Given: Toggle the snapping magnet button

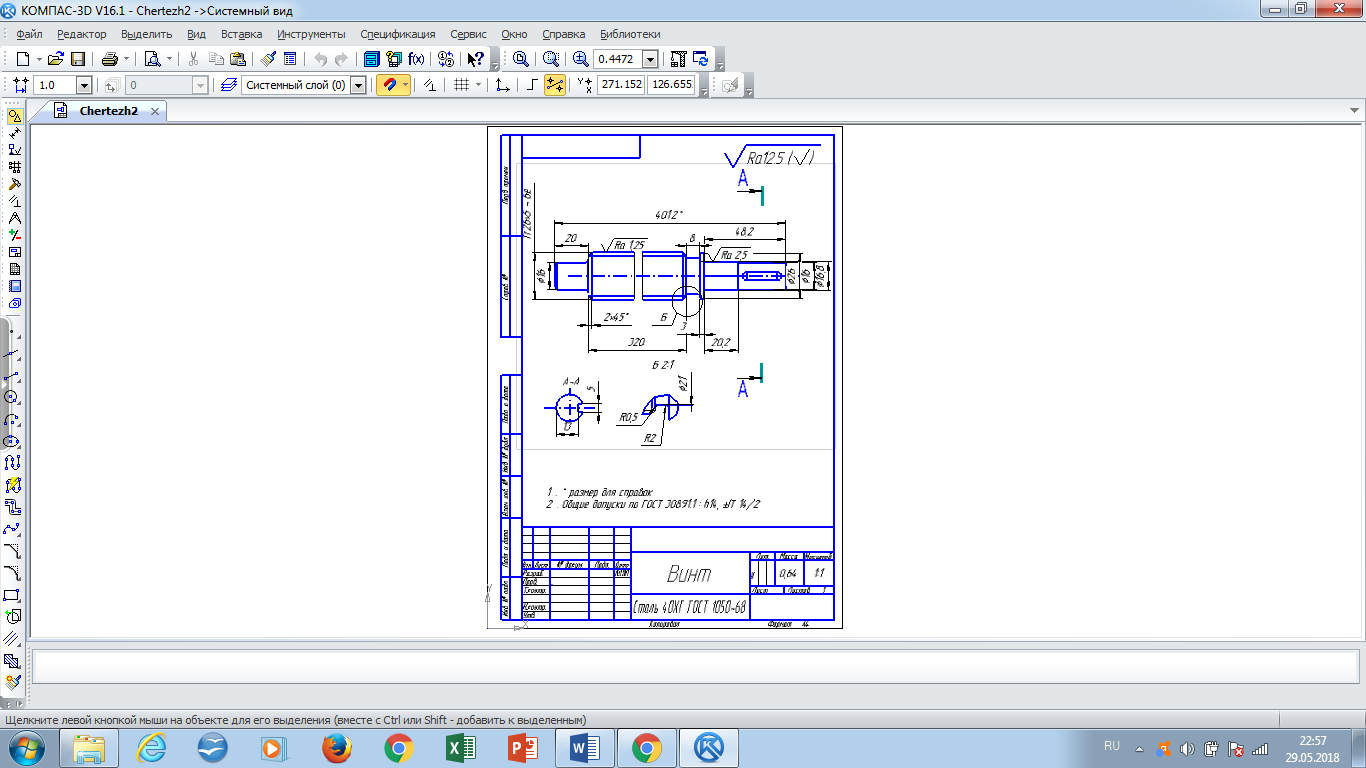Looking at the screenshot, I should pos(388,86).
